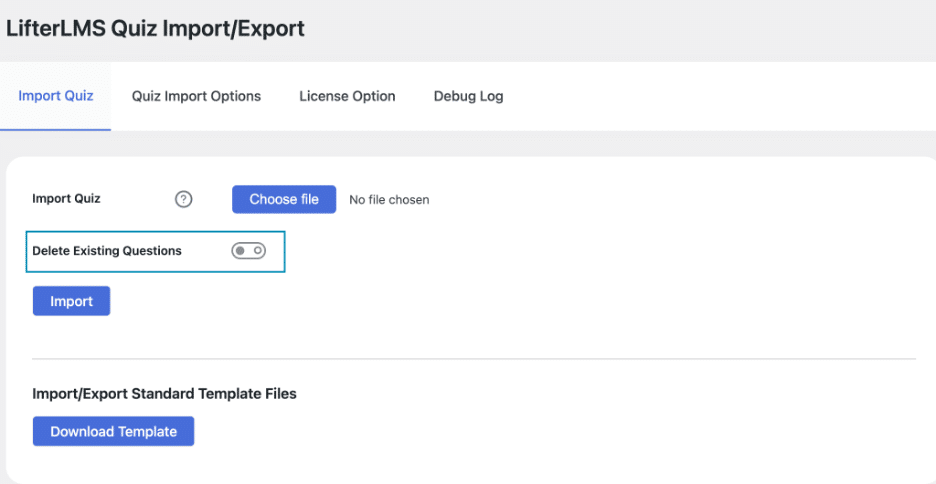Click the 'No file chosen' text
This screenshot has width=936, height=484.
pyautogui.click(x=389, y=200)
